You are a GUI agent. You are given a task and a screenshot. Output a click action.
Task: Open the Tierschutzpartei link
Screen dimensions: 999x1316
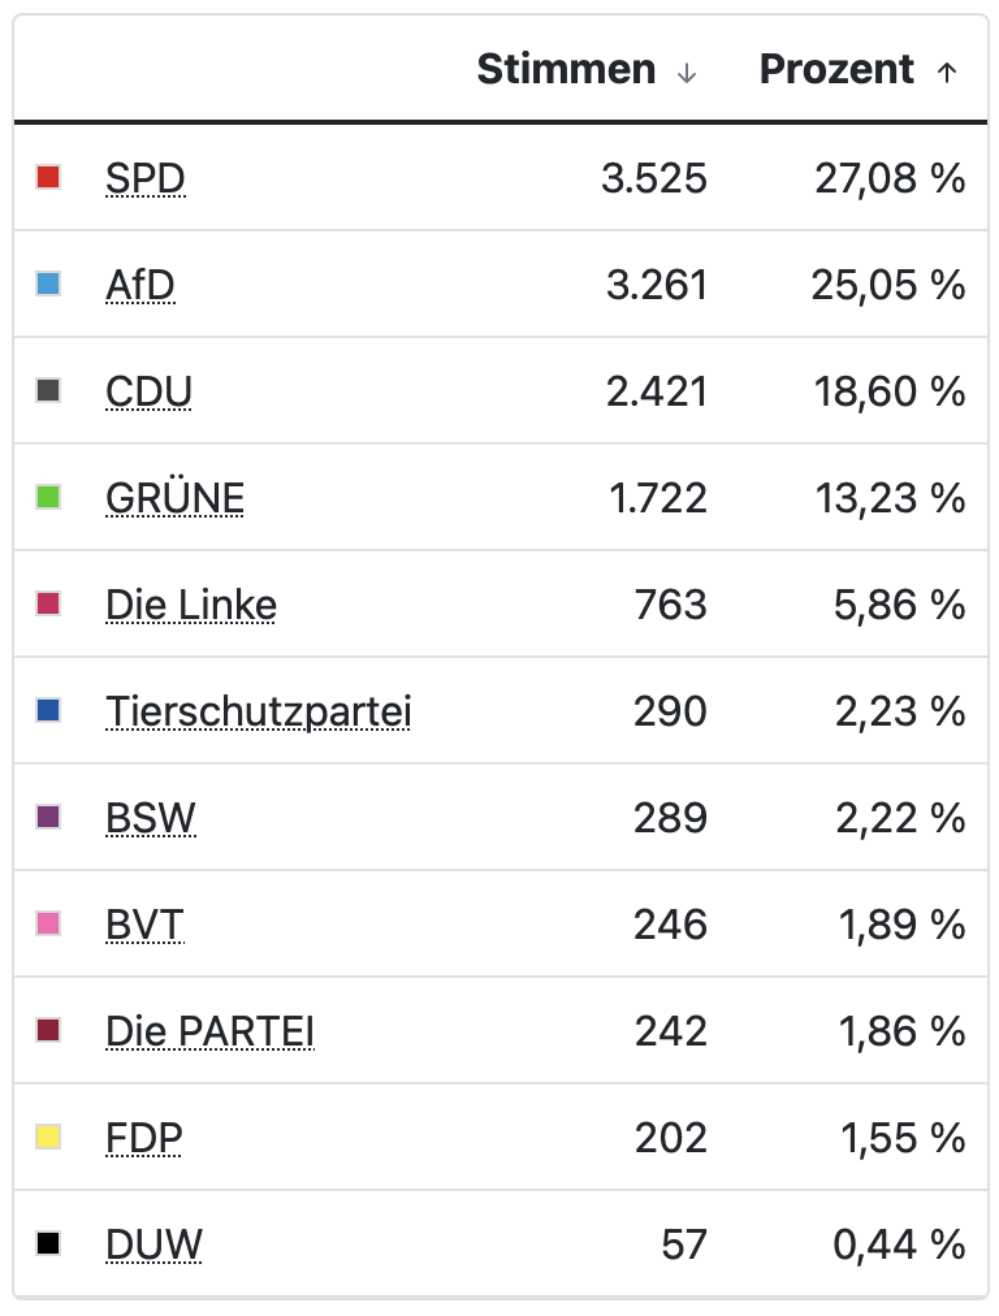point(258,711)
